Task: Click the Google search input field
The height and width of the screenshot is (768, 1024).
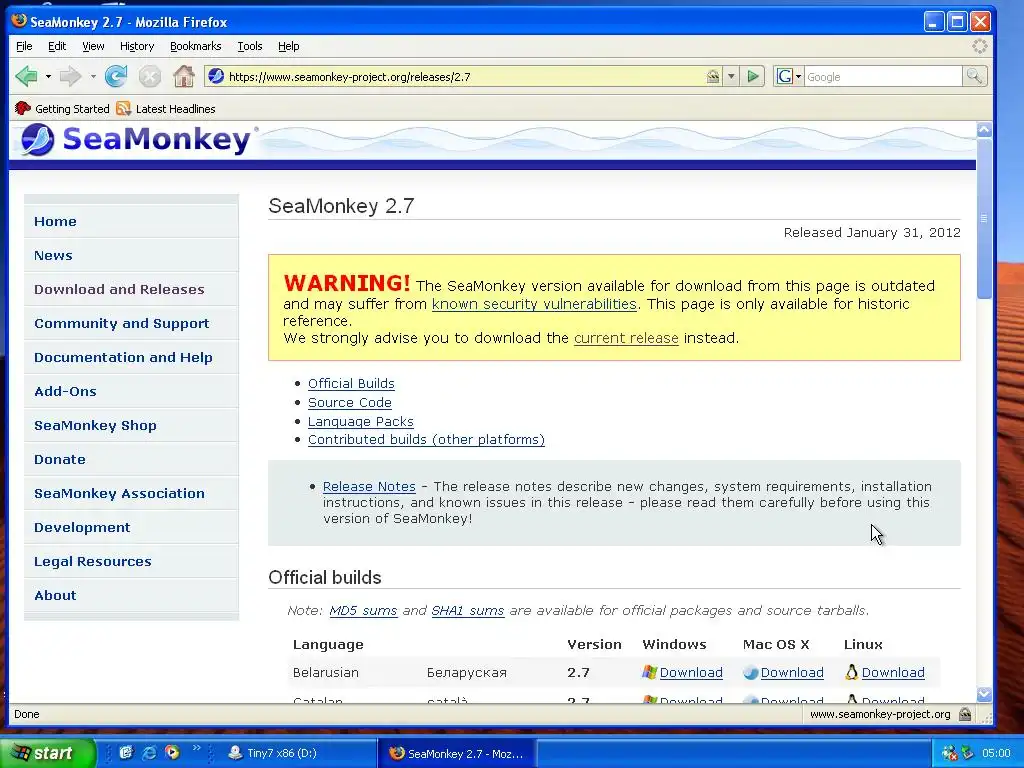Action: (883, 76)
